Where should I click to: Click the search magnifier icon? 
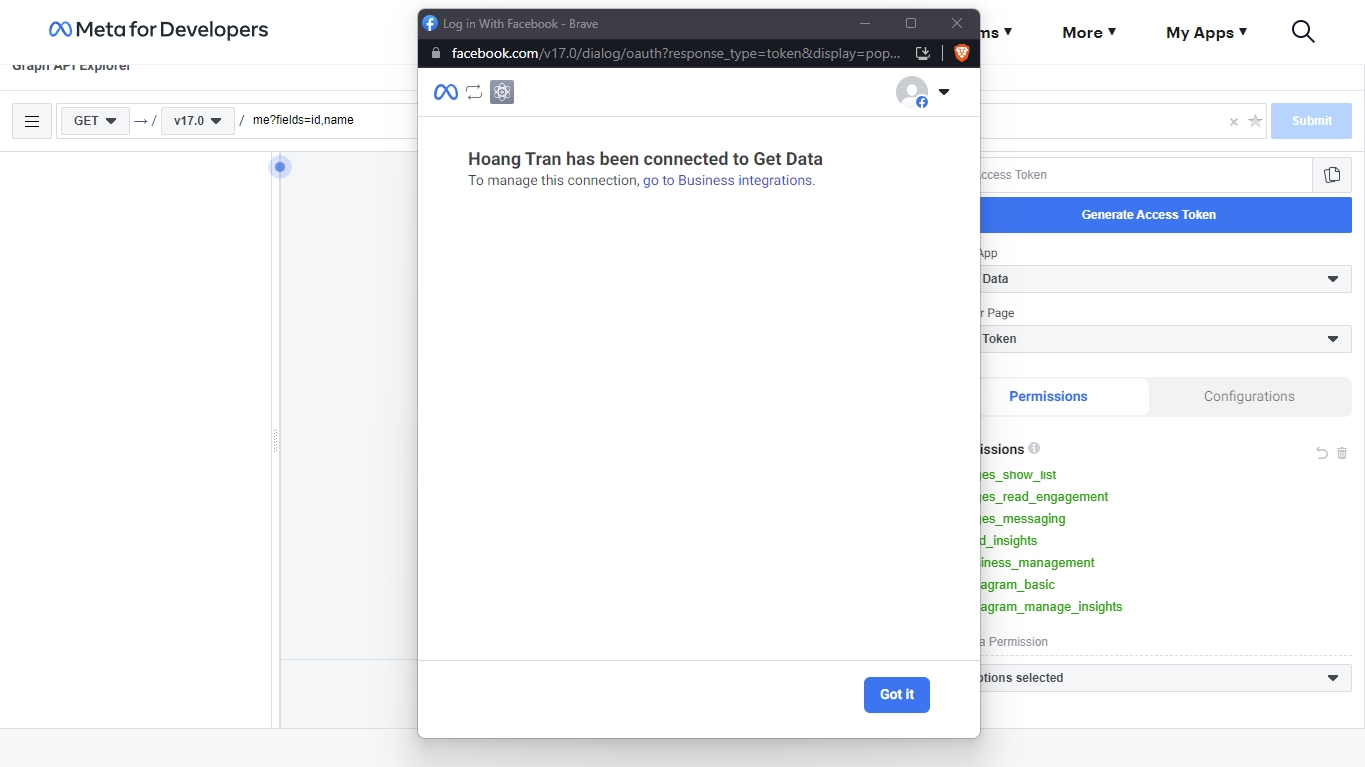click(x=1302, y=32)
